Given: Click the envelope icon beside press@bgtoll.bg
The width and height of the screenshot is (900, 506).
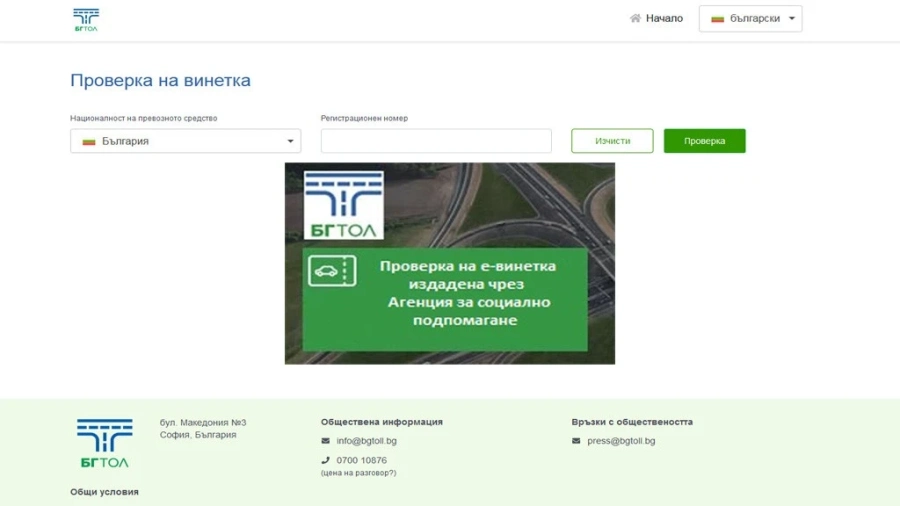Looking at the screenshot, I should 576,441.
